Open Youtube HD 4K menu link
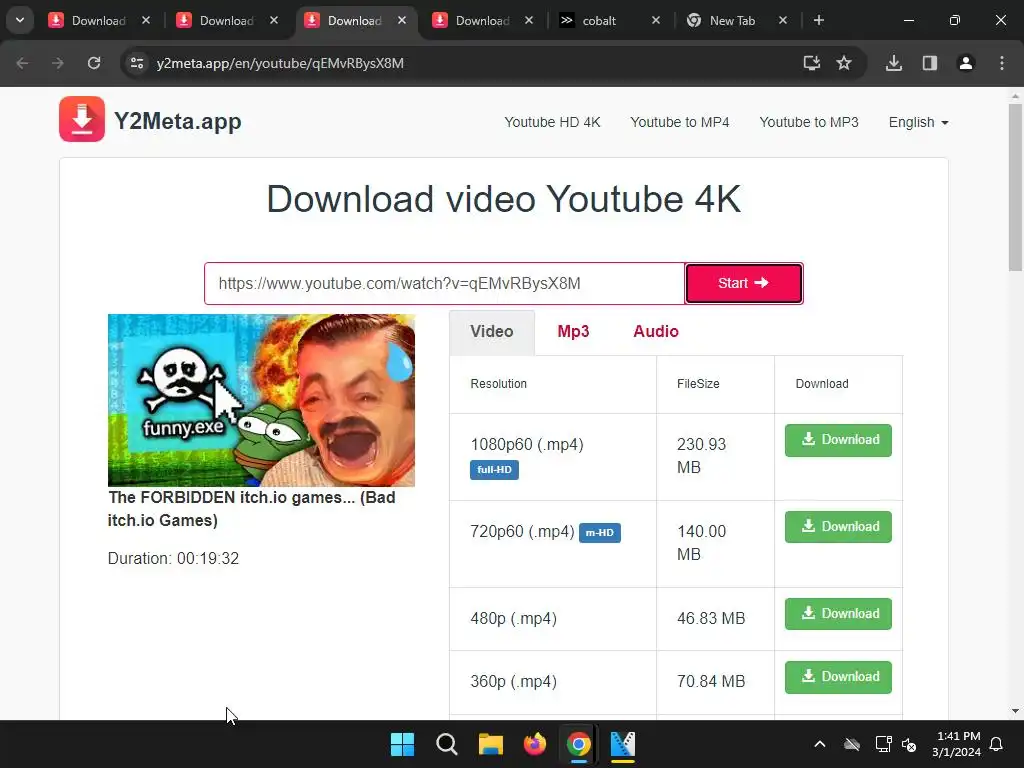This screenshot has width=1024, height=768. coord(552,122)
